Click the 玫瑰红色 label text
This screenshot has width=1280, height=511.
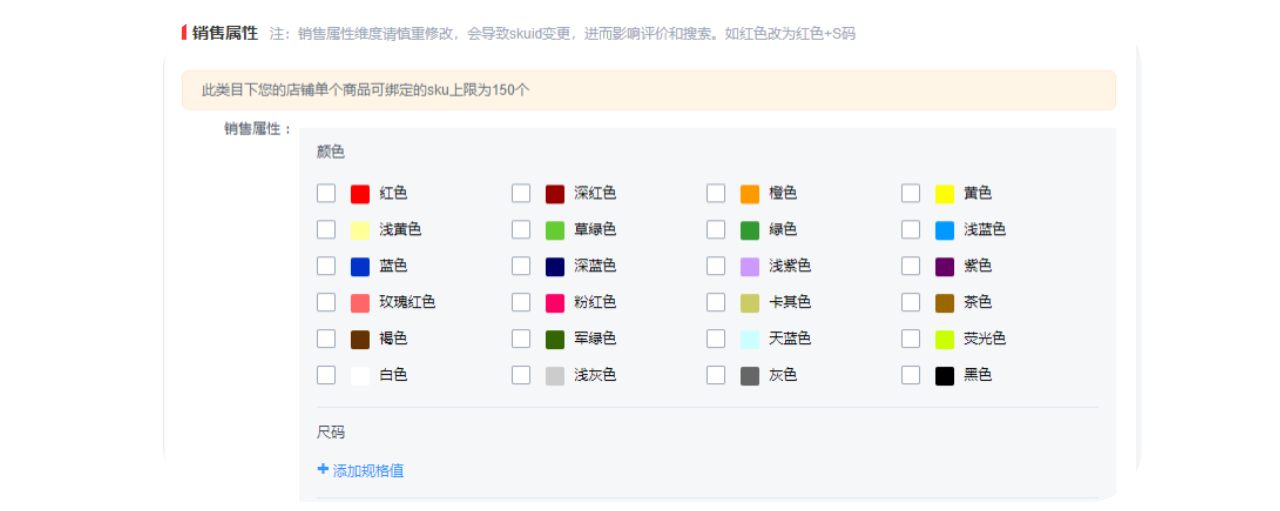coord(407,302)
